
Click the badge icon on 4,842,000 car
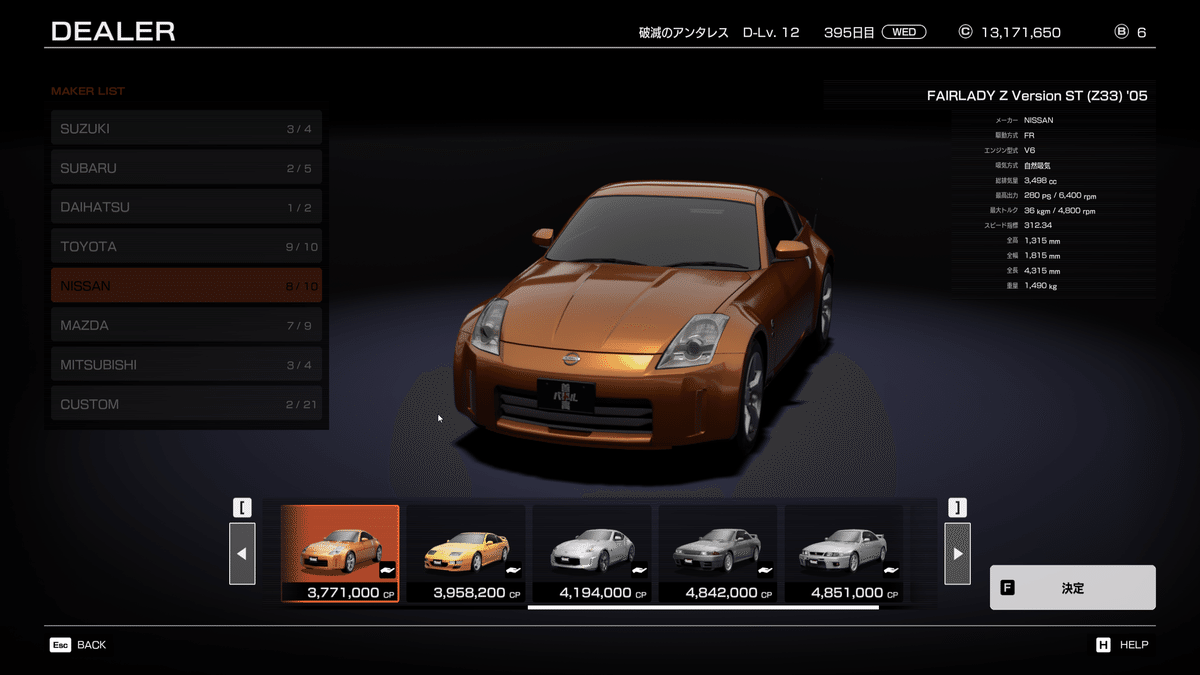[766, 570]
